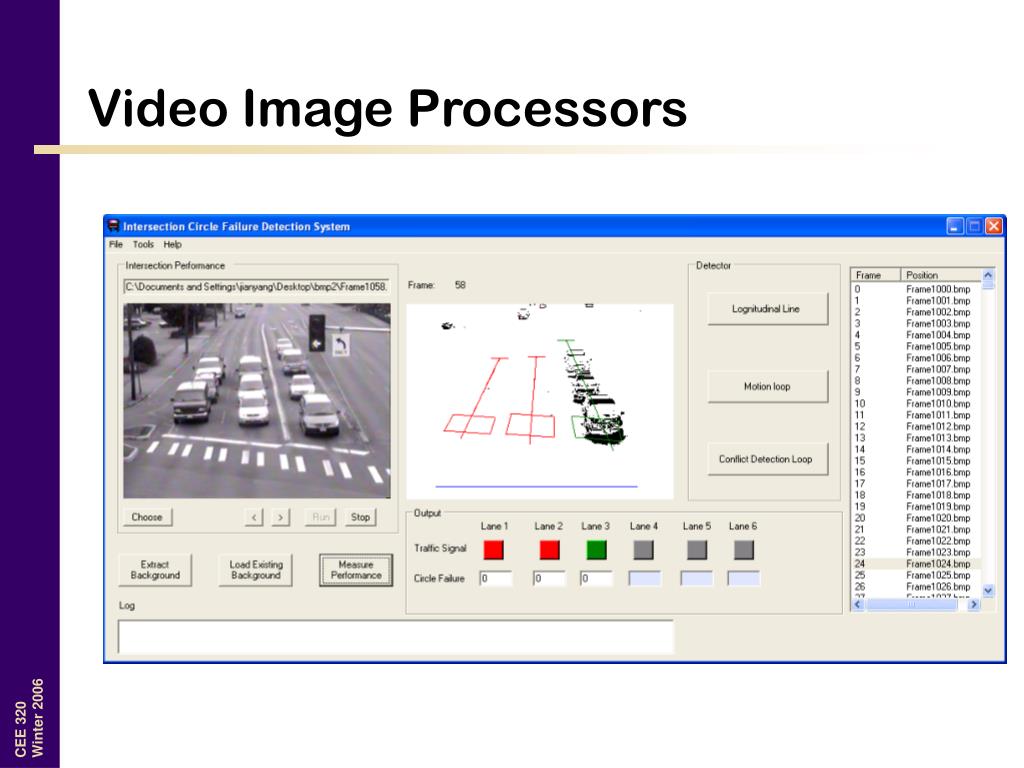
Task: Click Lane 2 Circle Failure field
Action: 549,578
